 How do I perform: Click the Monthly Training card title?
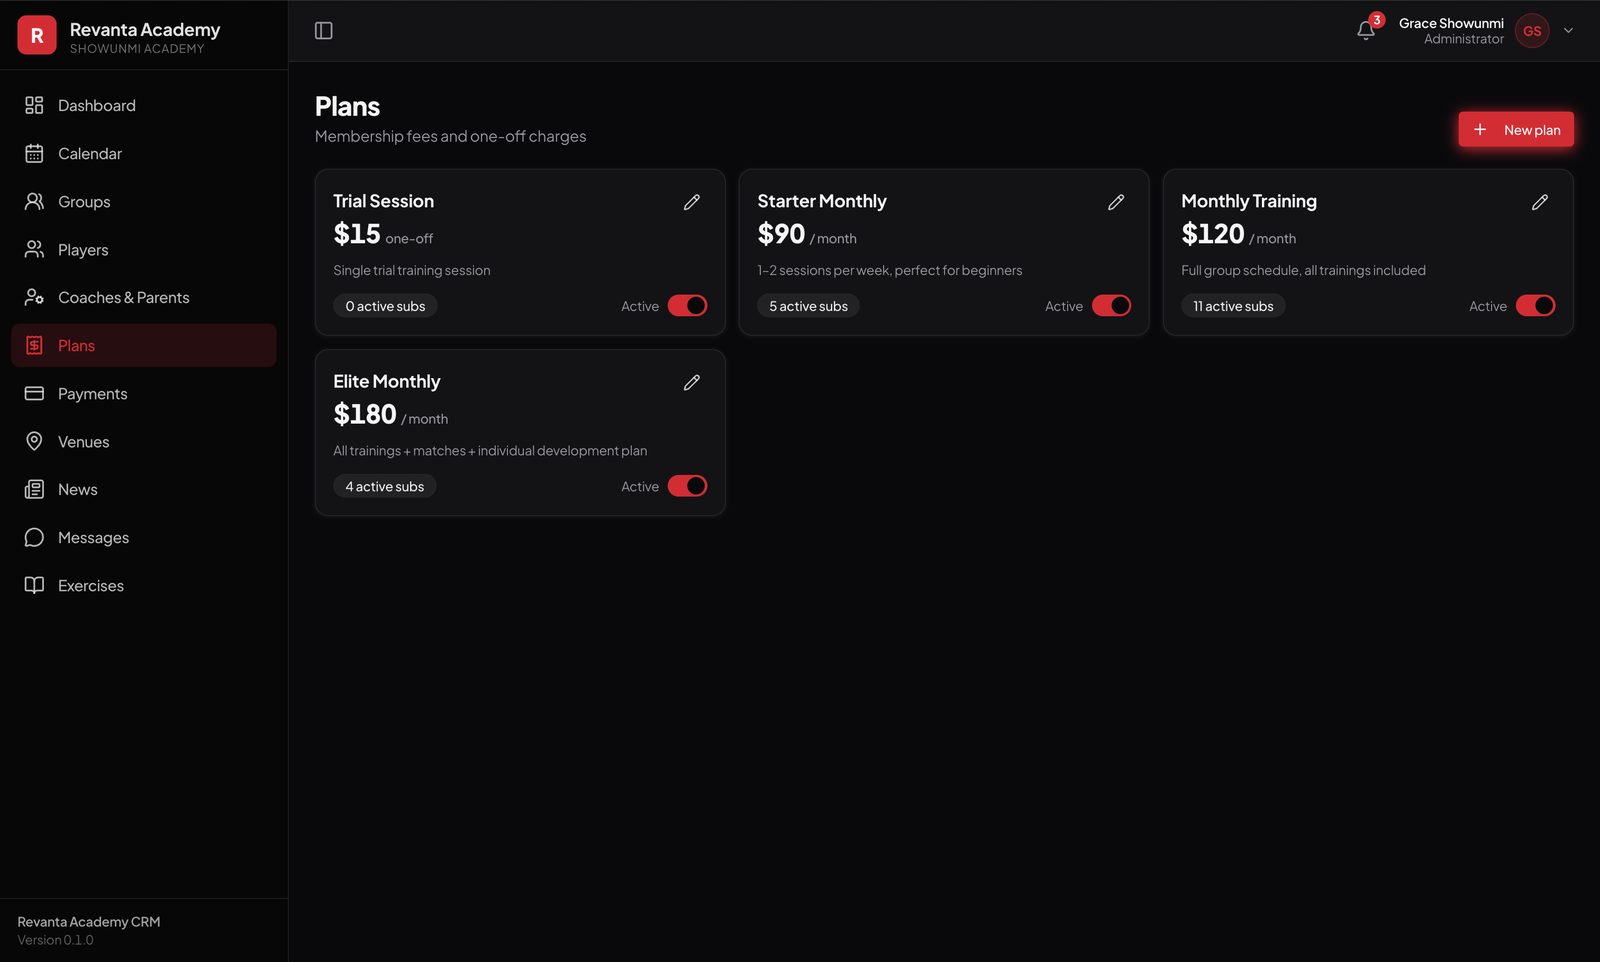pyautogui.click(x=1249, y=201)
